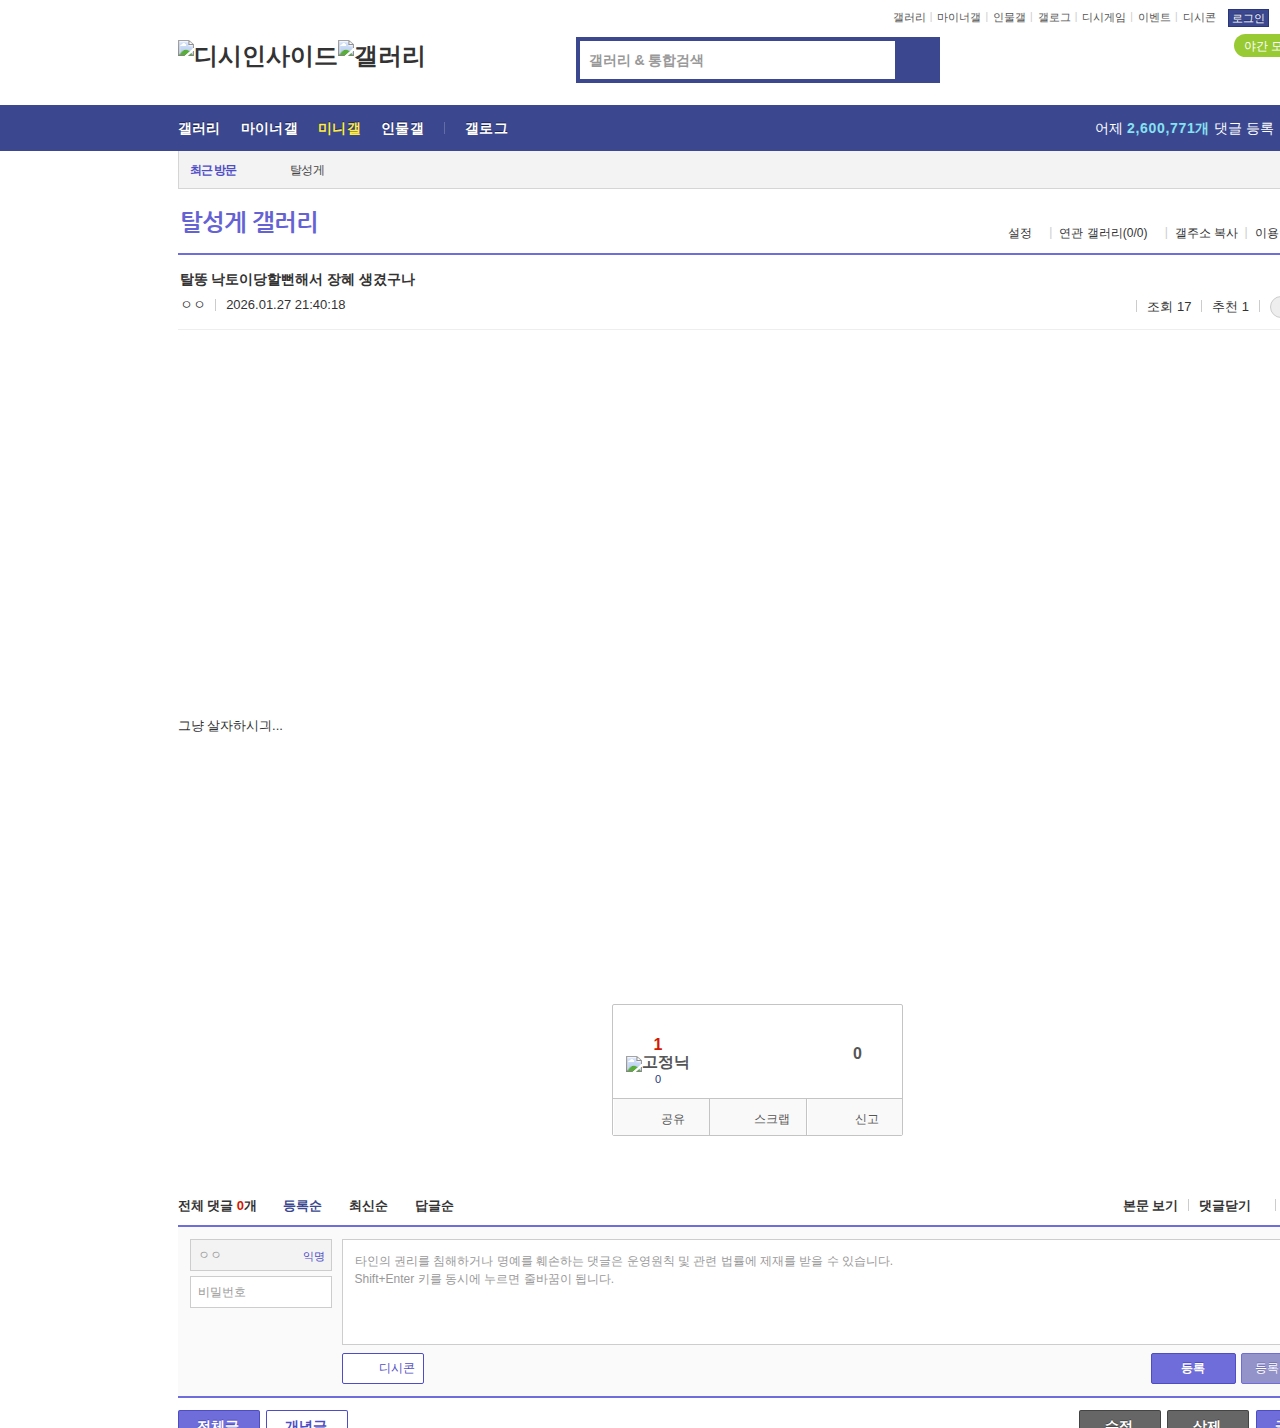Click the 비밀번호 password field
The width and height of the screenshot is (1280, 1428).
tap(261, 1292)
